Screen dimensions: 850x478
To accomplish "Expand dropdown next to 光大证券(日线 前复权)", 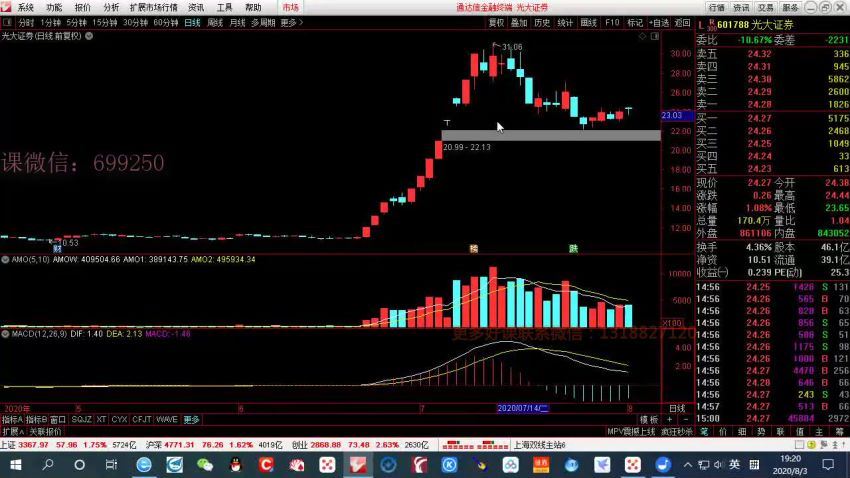I will click(x=89, y=36).
